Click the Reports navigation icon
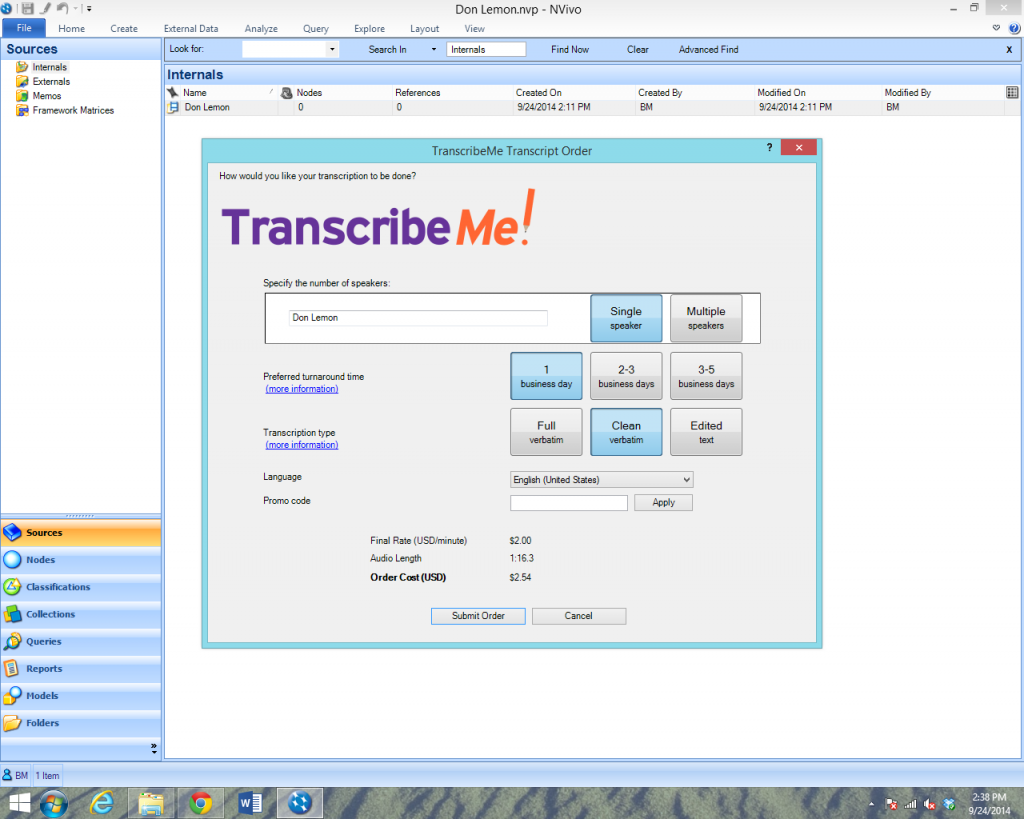The height and width of the screenshot is (819, 1024). click(12, 669)
